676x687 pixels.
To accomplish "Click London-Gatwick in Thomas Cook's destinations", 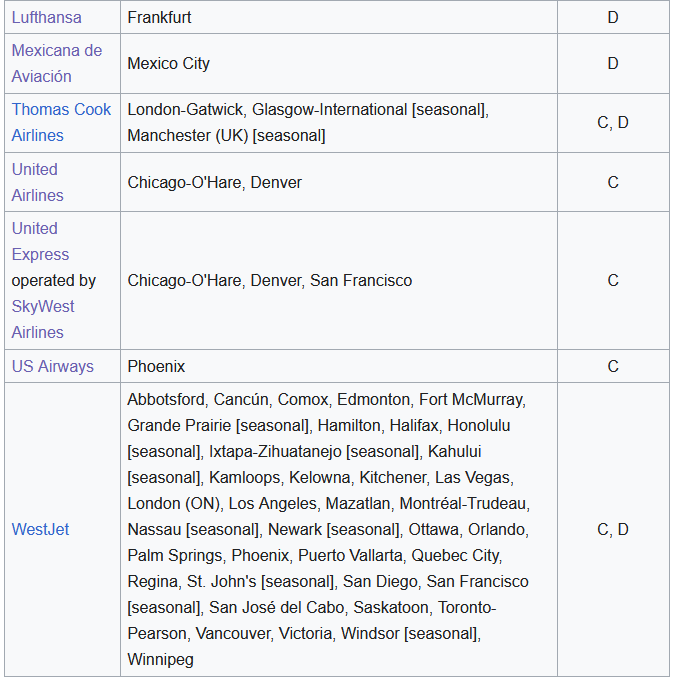I will [x=185, y=109].
